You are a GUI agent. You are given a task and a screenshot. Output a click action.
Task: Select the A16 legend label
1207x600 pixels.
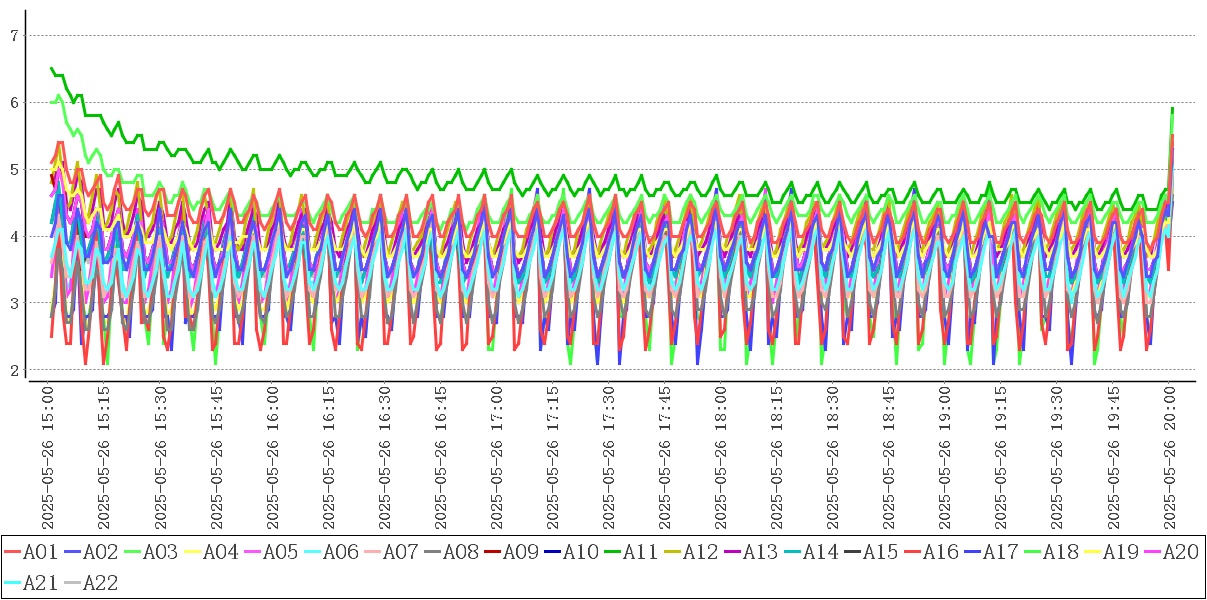tap(930, 552)
